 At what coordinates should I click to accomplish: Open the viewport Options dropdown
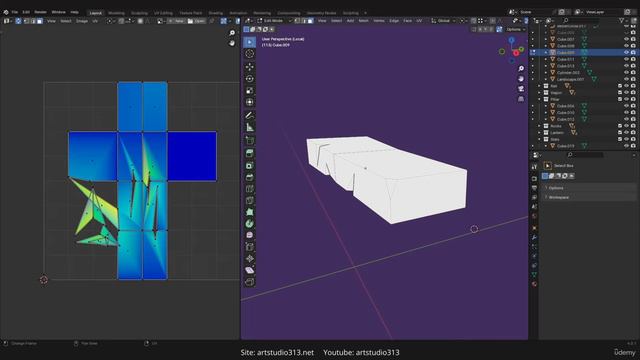[516, 29]
